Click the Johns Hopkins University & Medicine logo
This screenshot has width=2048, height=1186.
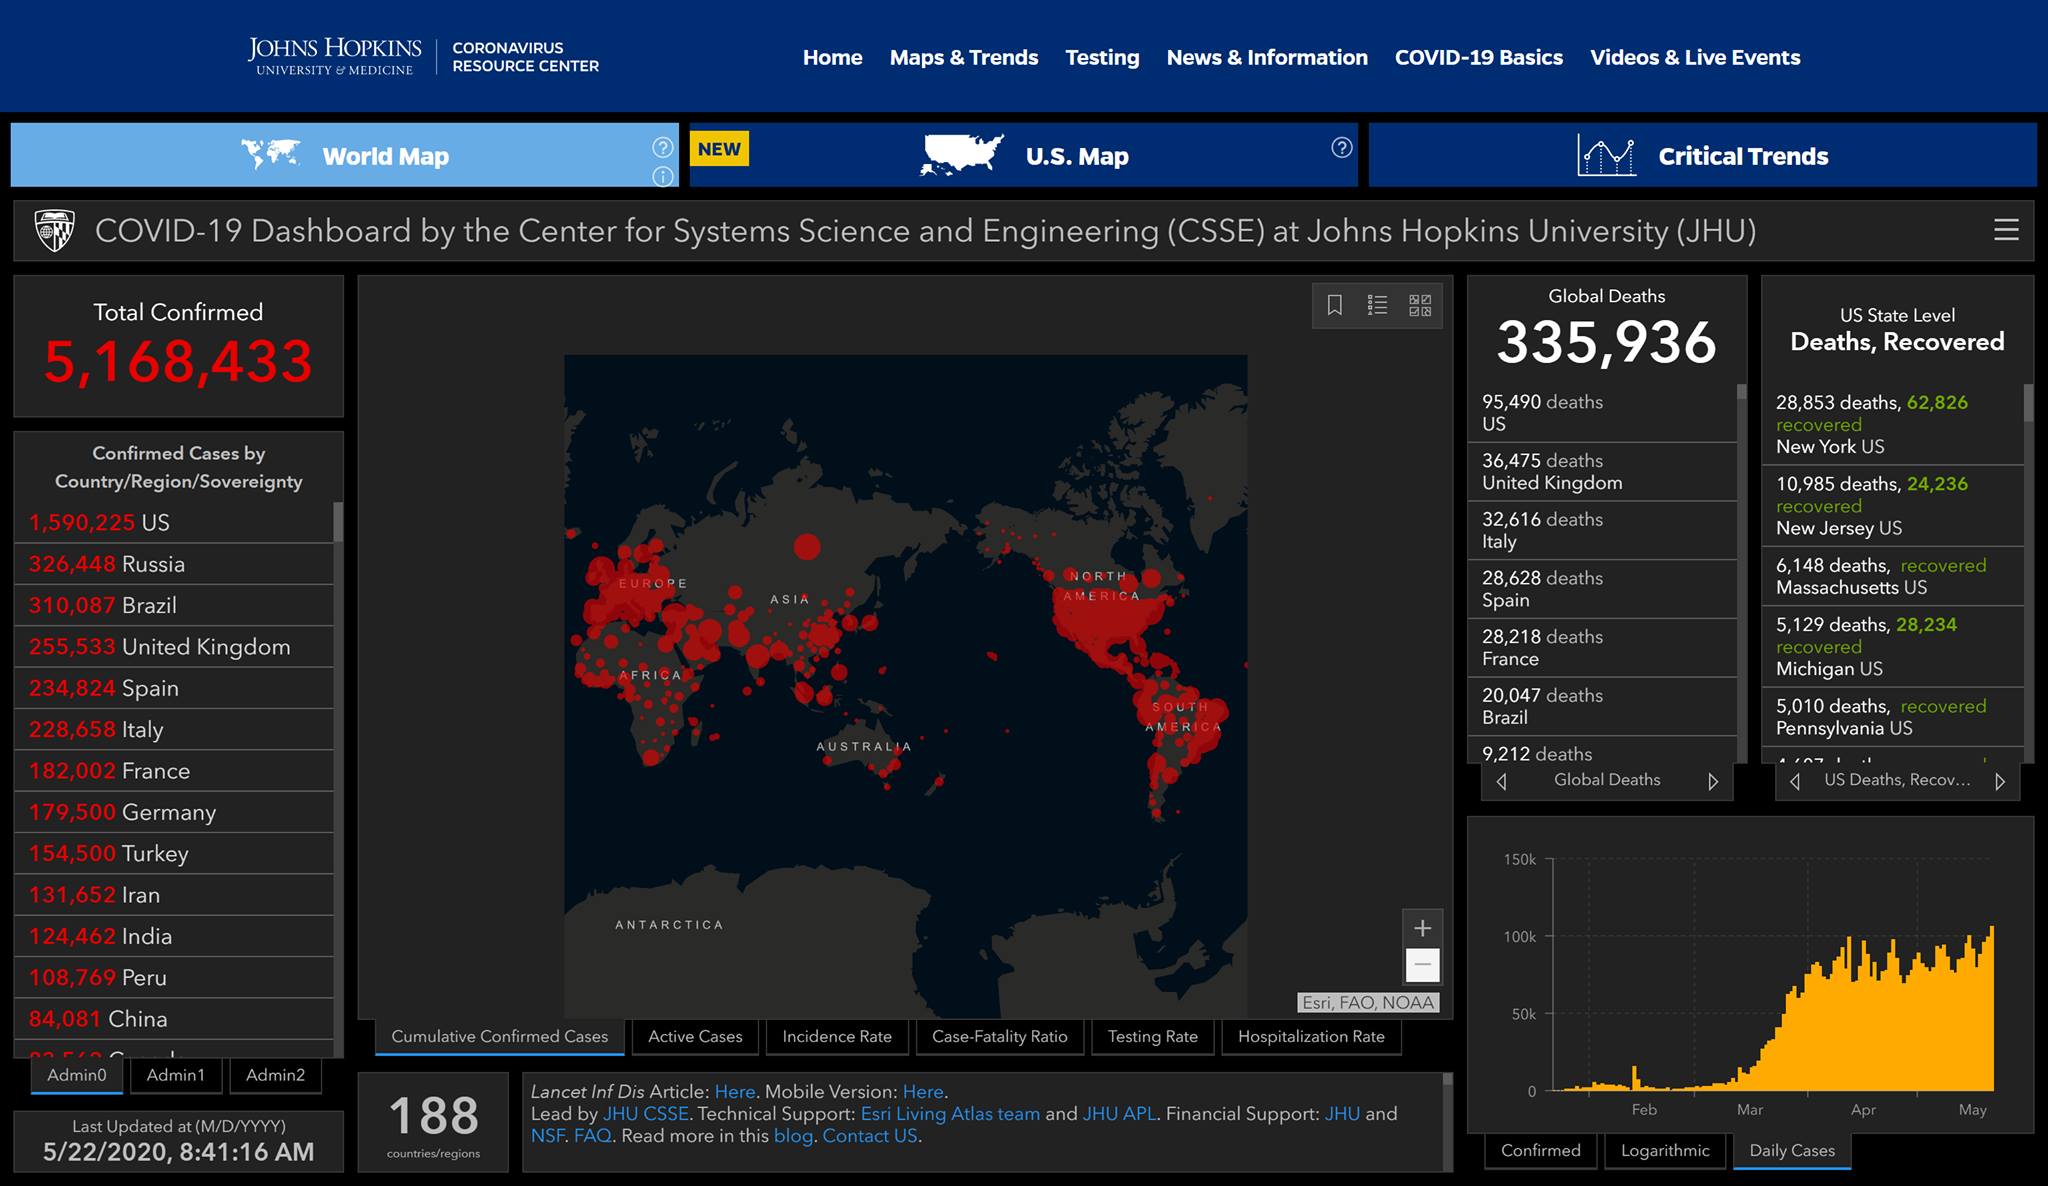click(x=334, y=57)
